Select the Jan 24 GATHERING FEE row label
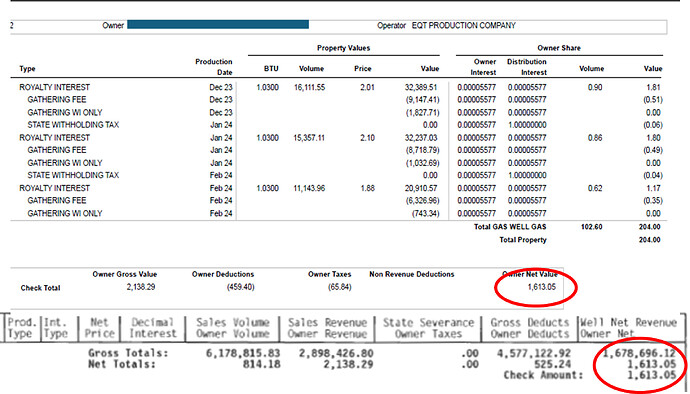690x394 pixels. [x=57, y=150]
